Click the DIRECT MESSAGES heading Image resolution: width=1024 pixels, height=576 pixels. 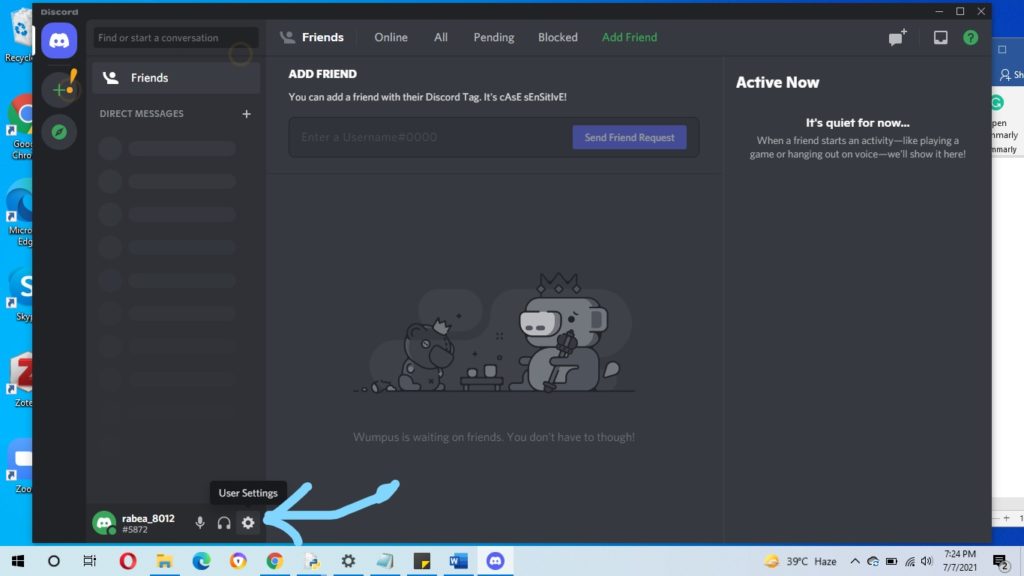point(142,114)
